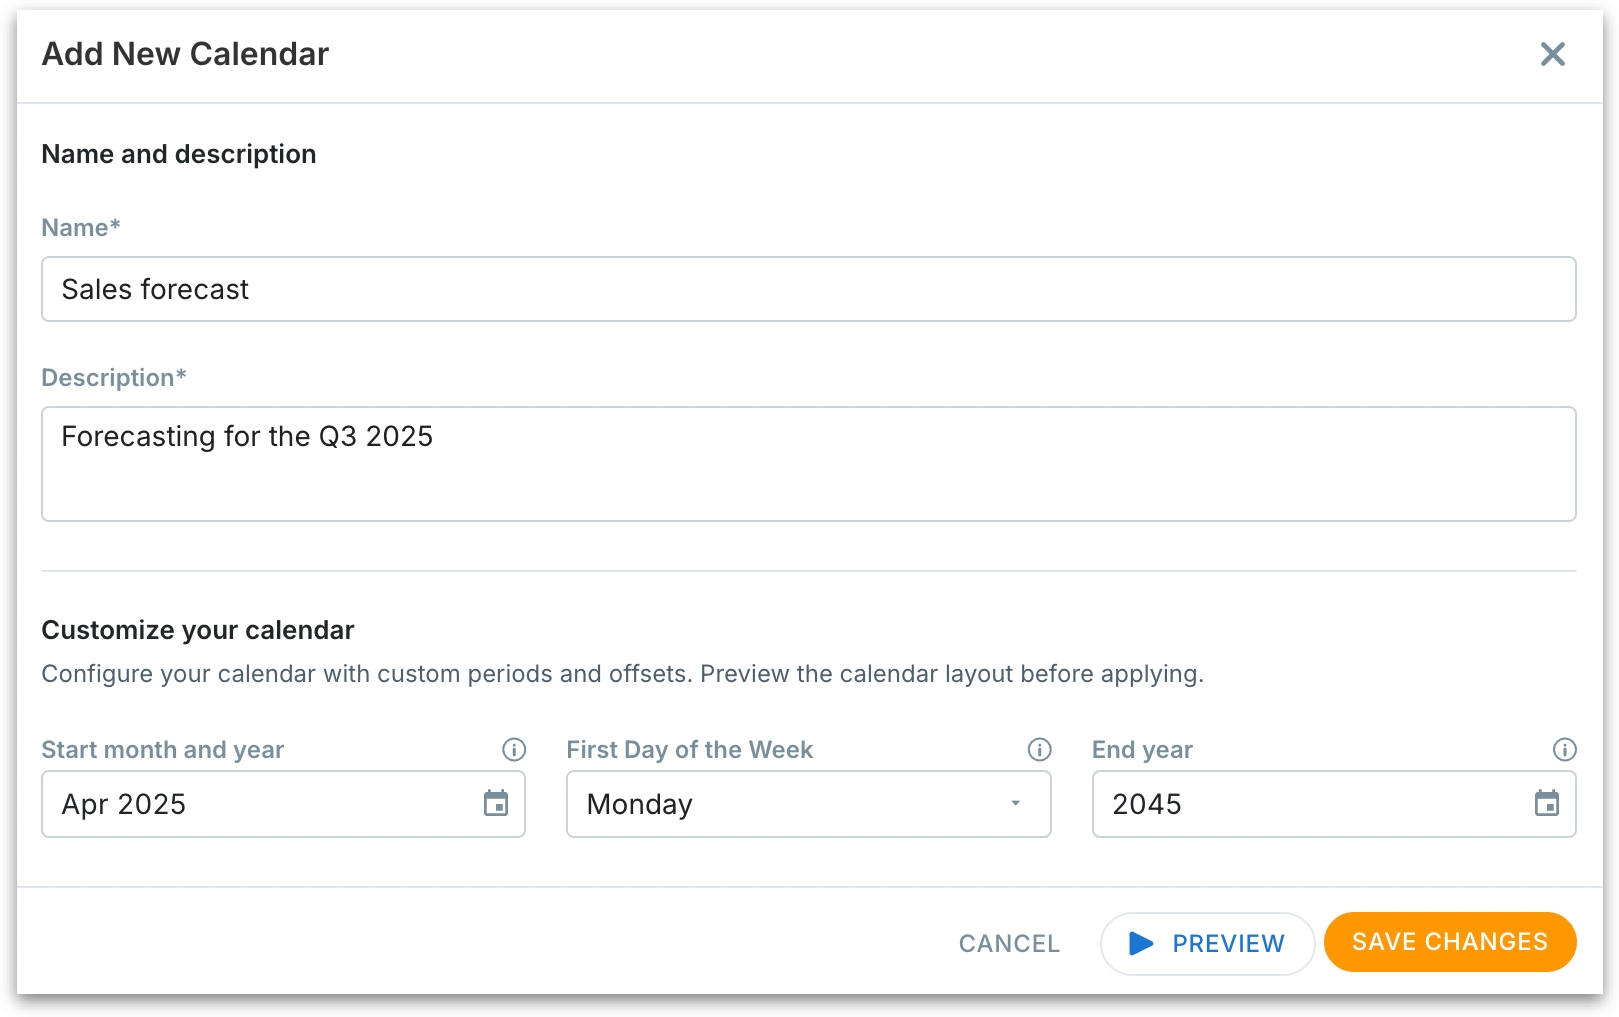Click the Name field with Sales forecast
The width and height of the screenshot is (1619, 1017).
tap(808, 289)
